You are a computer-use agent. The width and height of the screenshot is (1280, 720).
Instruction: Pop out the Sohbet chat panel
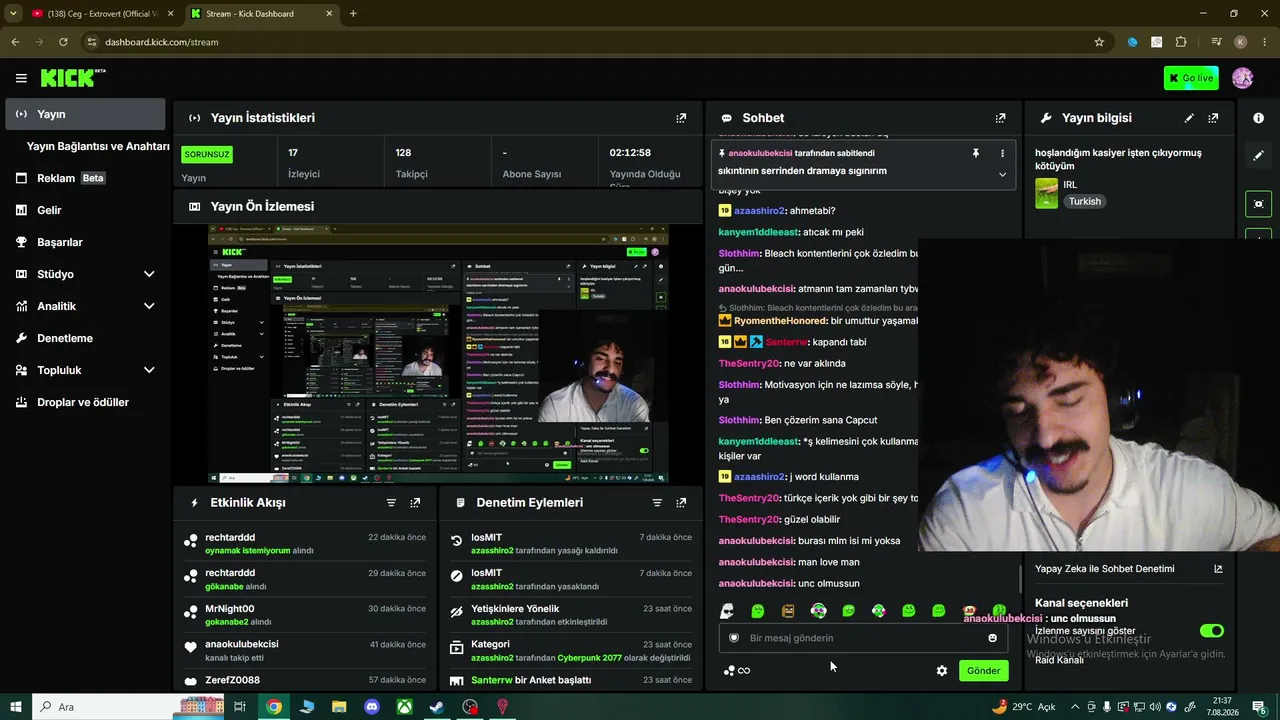[x=1000, y=118]
